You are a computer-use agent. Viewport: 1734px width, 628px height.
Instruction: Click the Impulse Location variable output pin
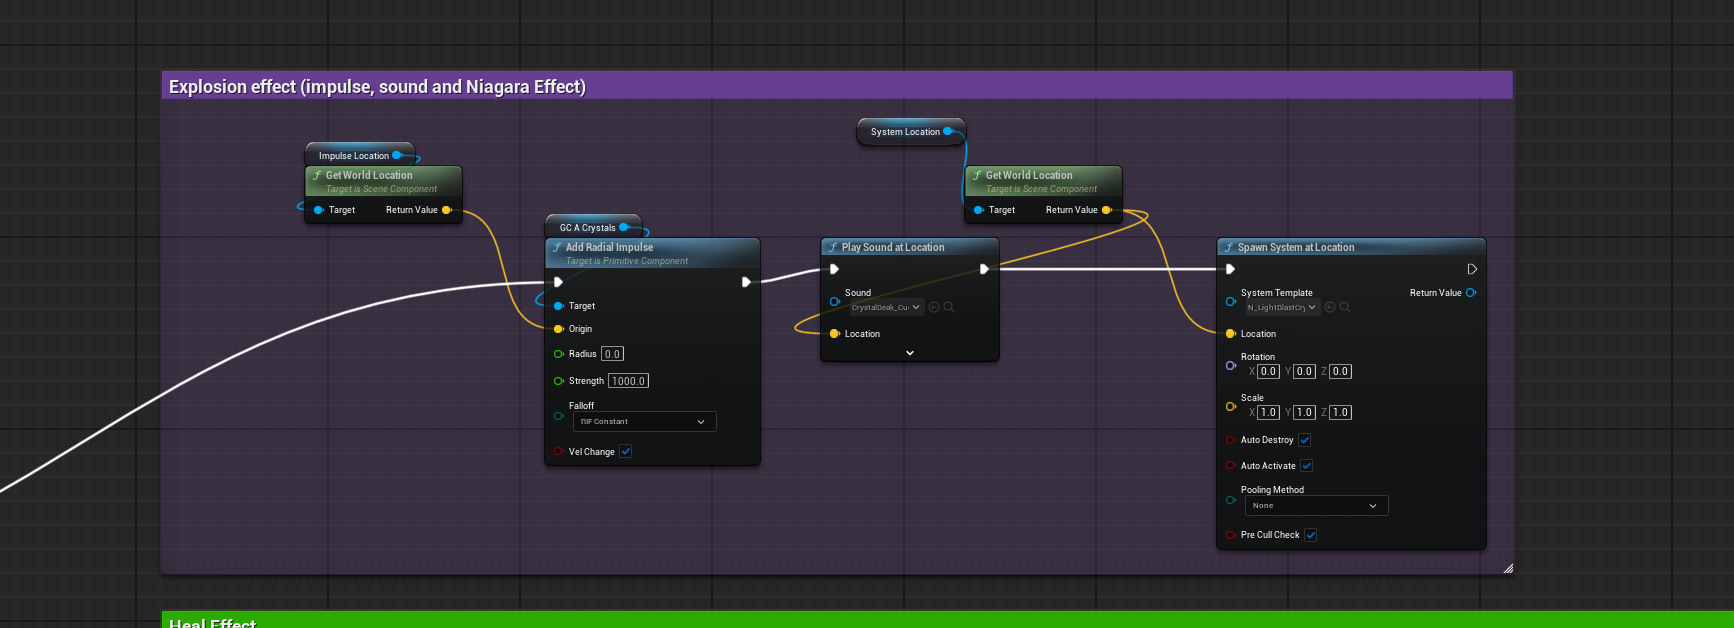click(x=397, y=155)
